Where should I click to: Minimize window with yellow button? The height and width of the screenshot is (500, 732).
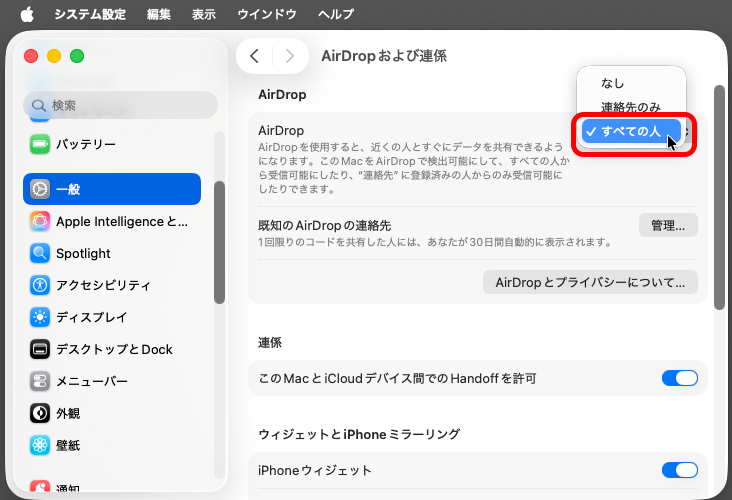[54, 56]
